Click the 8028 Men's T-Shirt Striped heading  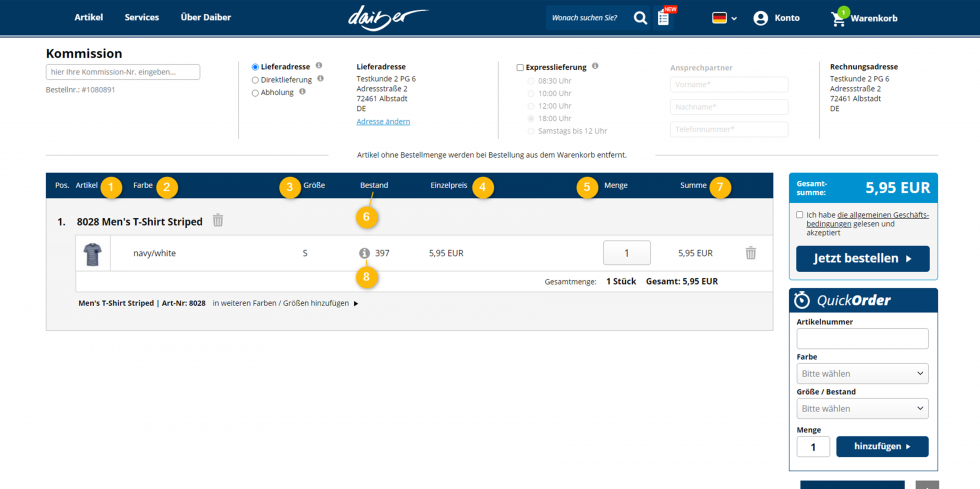[139, 221]
